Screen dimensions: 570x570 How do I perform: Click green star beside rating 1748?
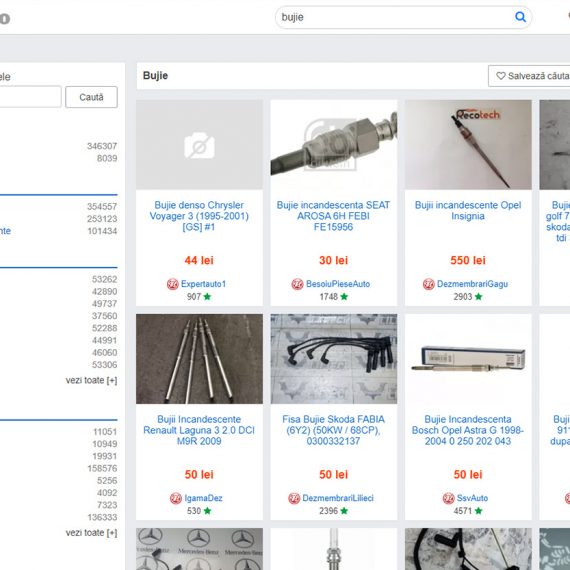pos(344,297)
